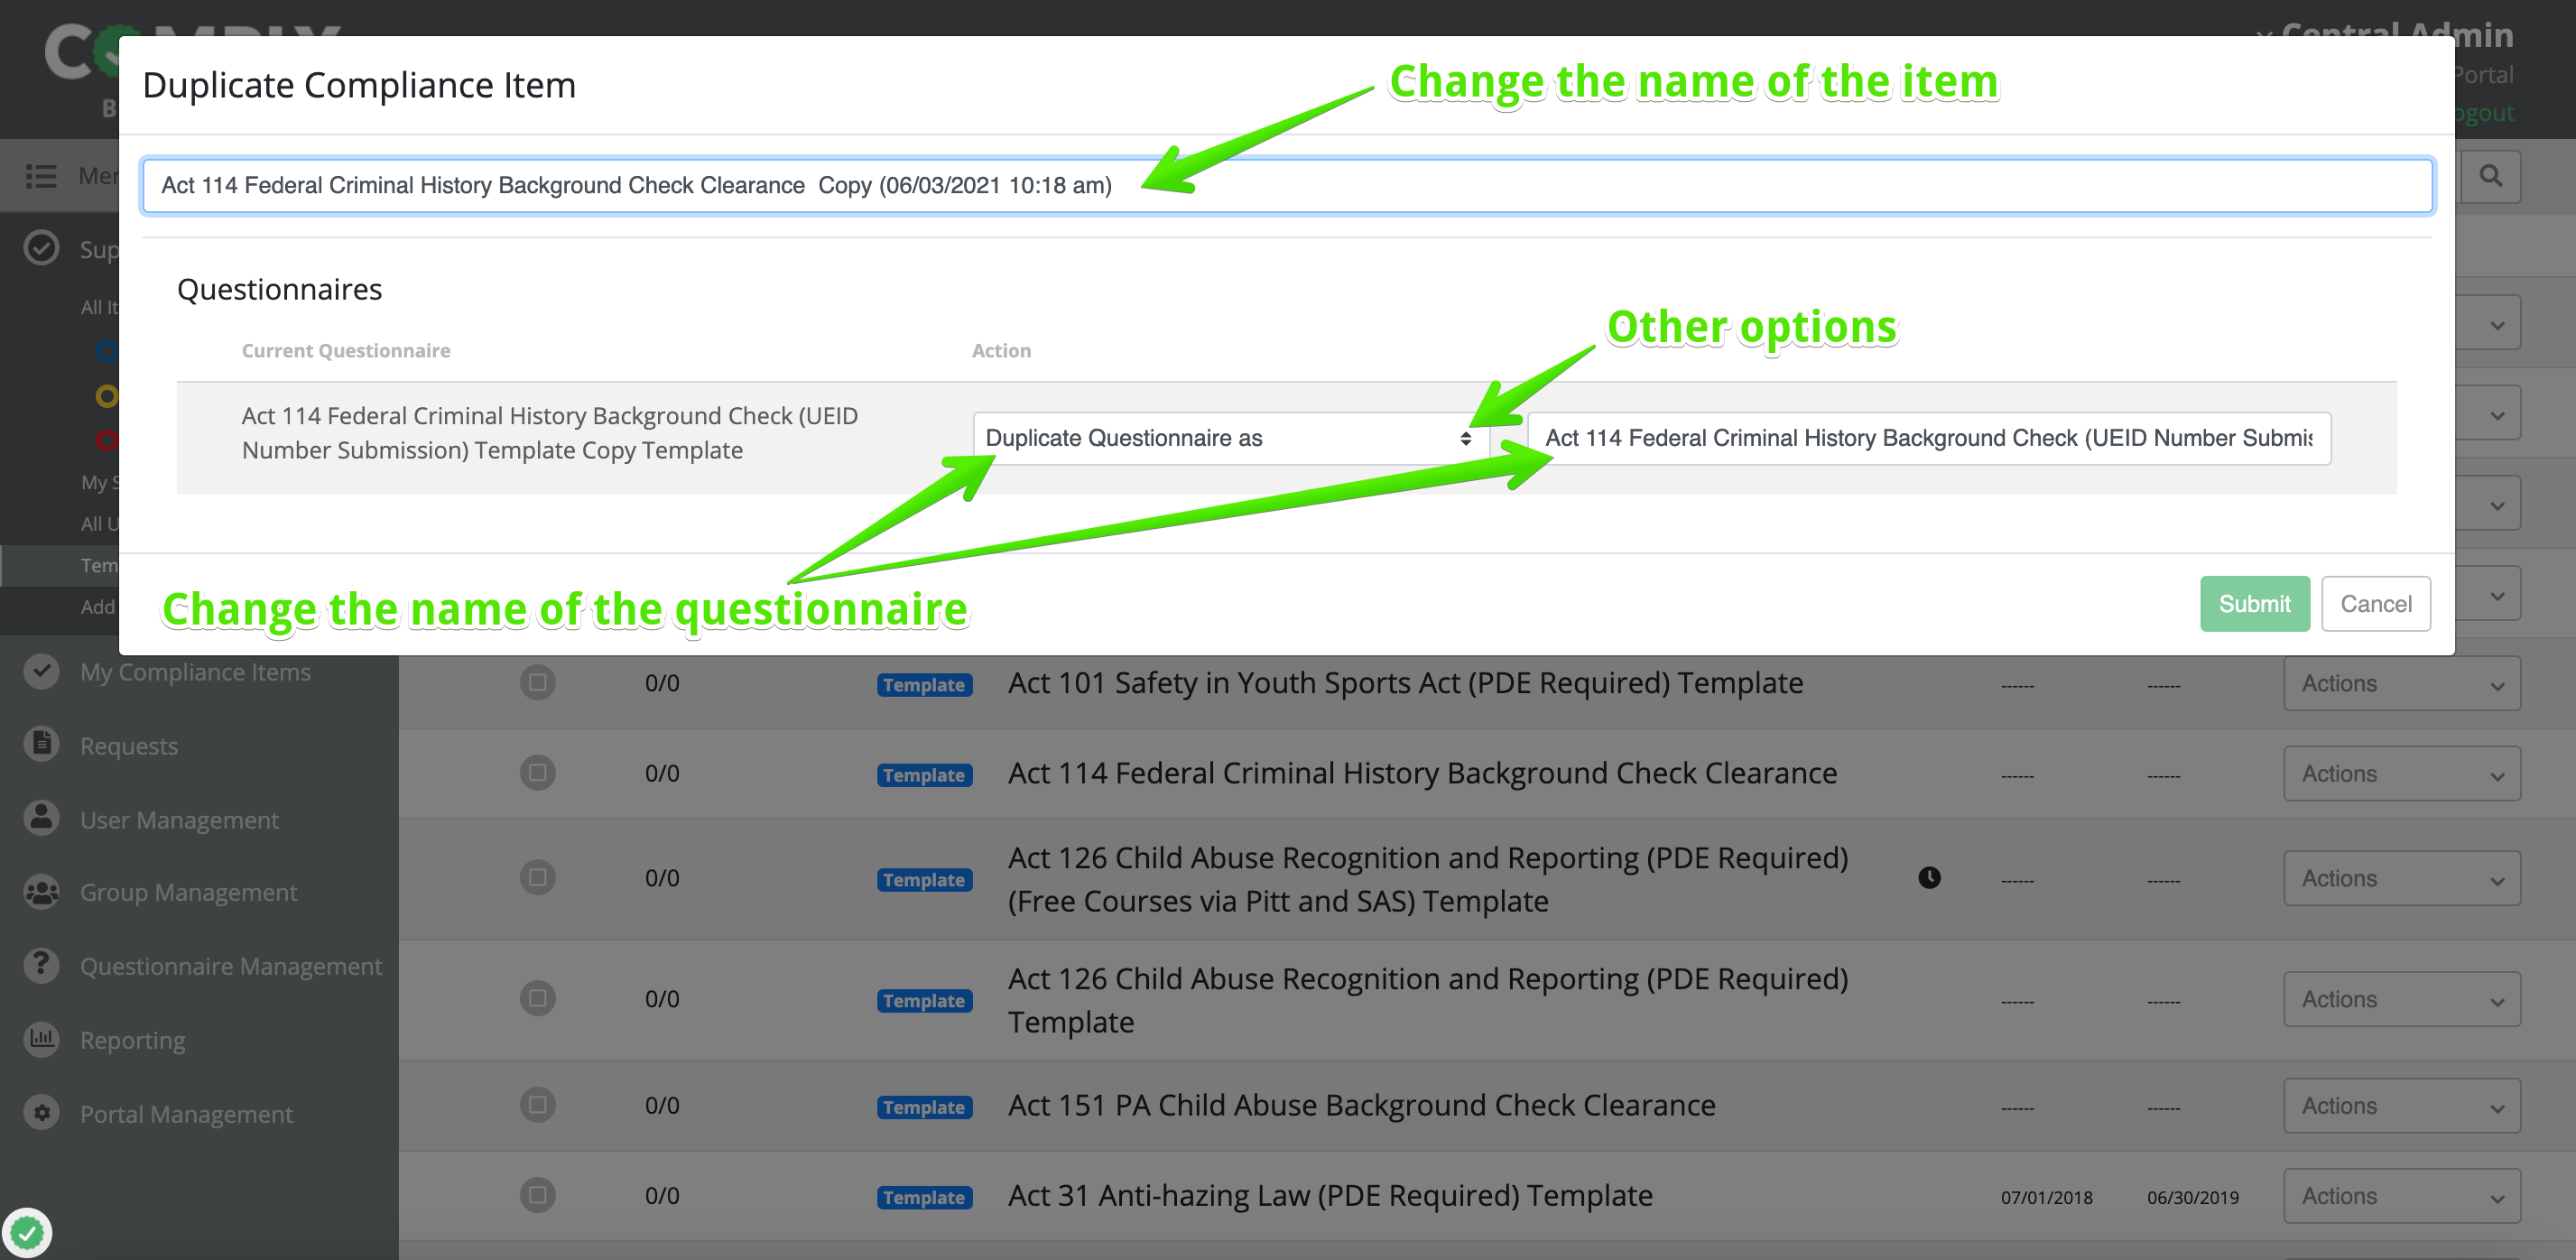2576x1260 pixels.
Task: Select checkbox for Act 151 PA Child Abuse
Action: (537, 1104)
